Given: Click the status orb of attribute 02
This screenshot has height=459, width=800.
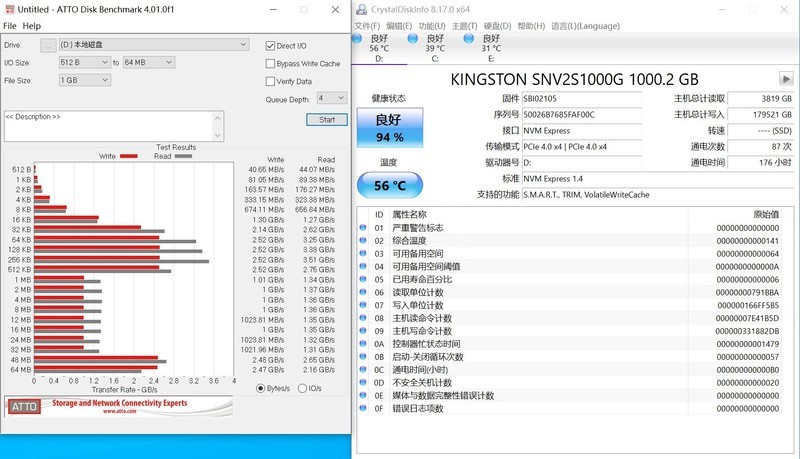Looking at the screenshot, I should pyautogui.click(x=363, y=240).
